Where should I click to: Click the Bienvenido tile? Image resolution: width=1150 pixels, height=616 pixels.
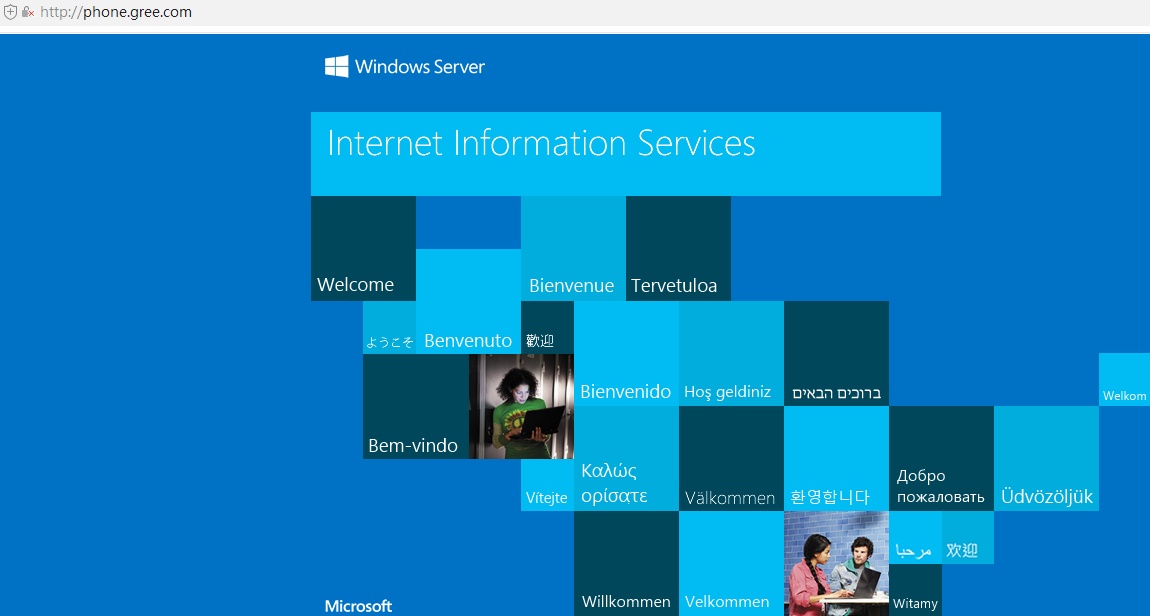[x=626, y=353]
